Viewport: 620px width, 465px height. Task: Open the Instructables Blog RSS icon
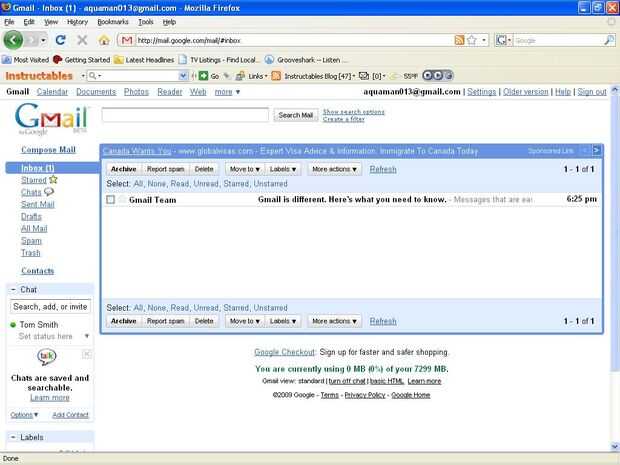click(276, 76)
